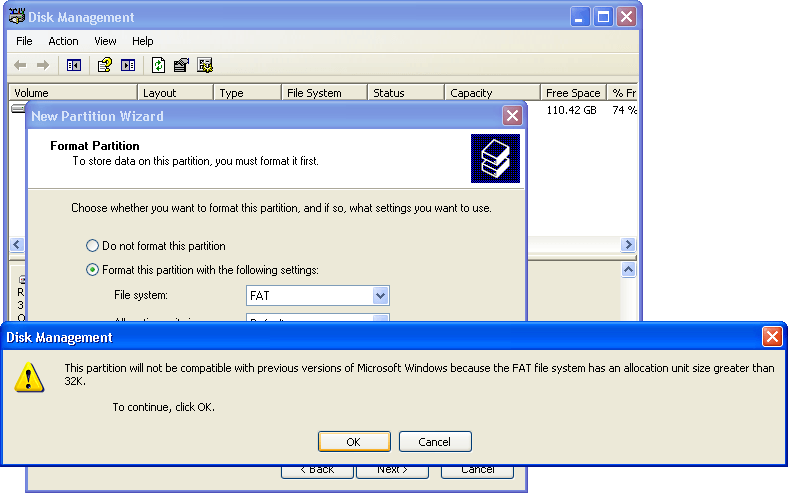Click the toolbar icon with yellow starburst
Viewport: 788px width, 493px height.
[x=205, y=65]
